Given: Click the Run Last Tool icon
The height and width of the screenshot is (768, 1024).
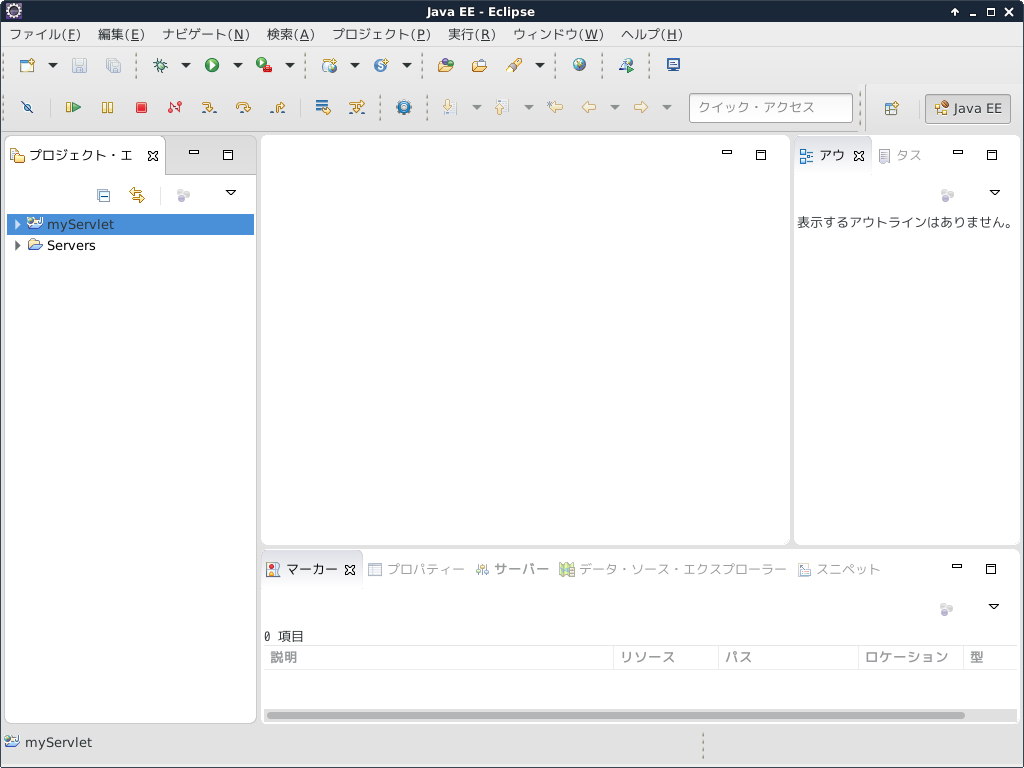Looking at the screenshot, I should point(264,65).
